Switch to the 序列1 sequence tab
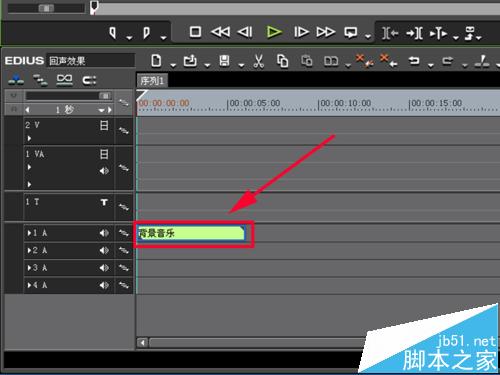This screenshot has width=500, height=375. 152,81
